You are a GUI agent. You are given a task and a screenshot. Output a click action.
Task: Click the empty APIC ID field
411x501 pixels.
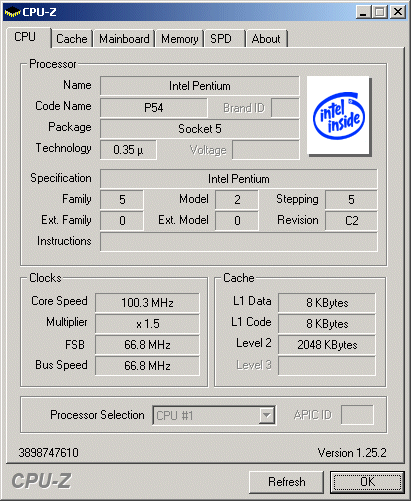pos(357,415)
